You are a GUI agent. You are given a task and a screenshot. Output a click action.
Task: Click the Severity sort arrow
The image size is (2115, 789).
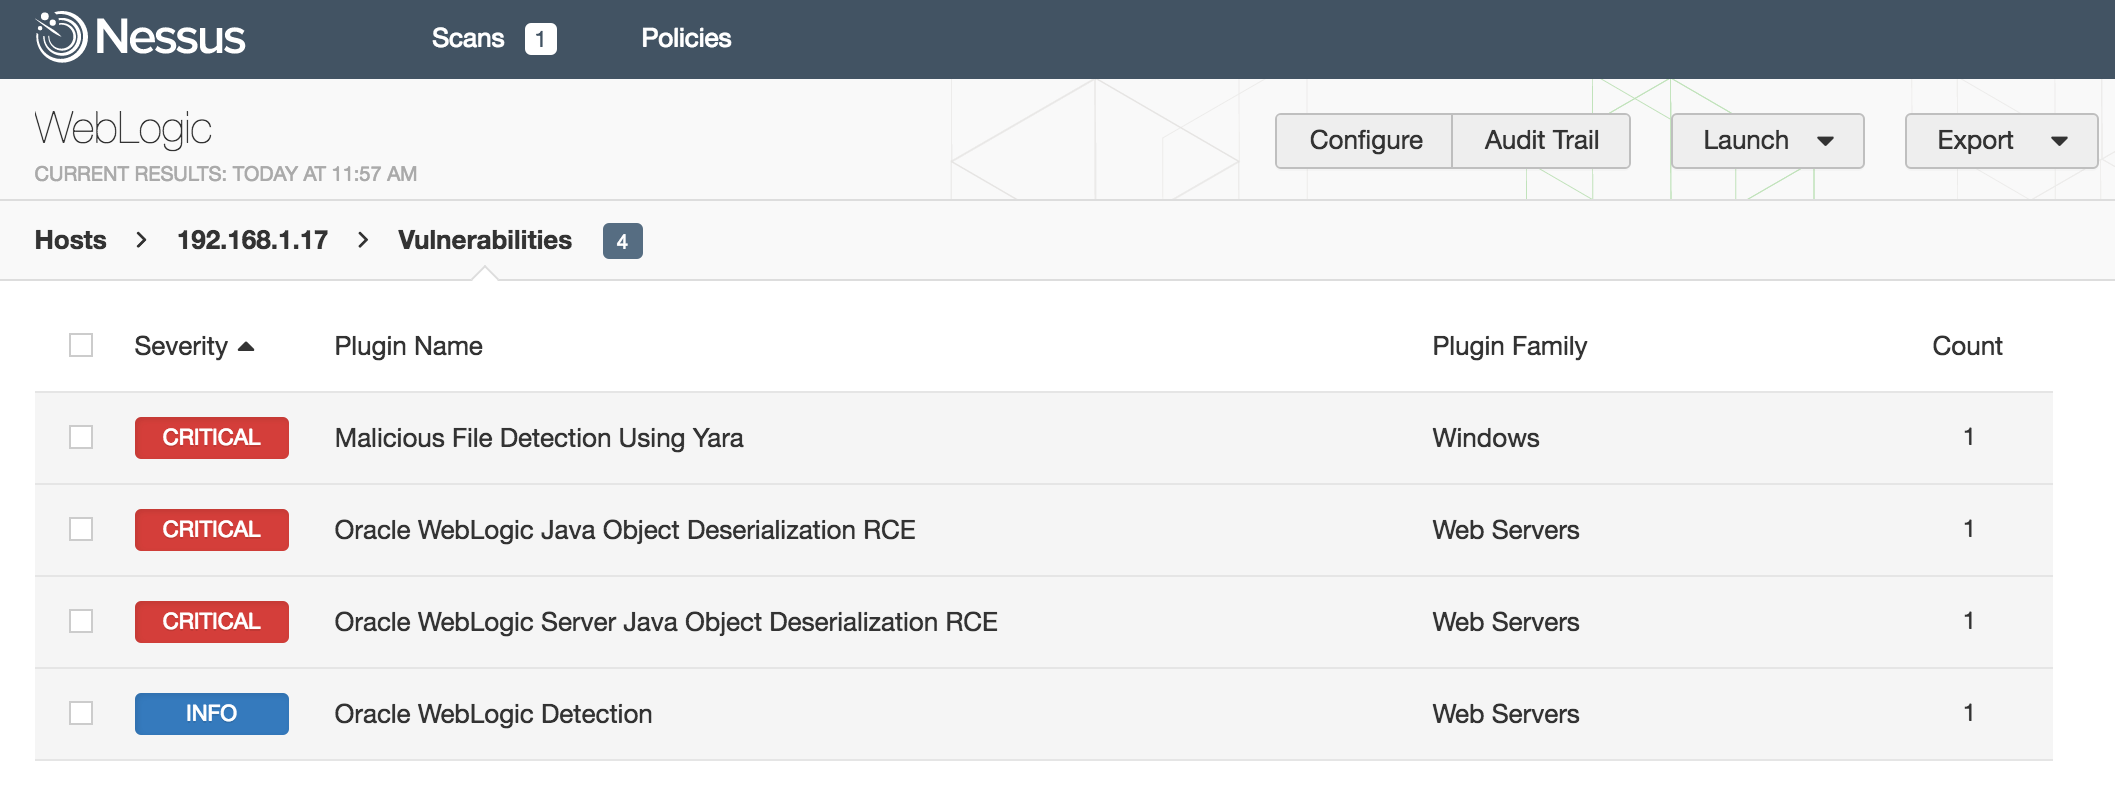[246, 346]
